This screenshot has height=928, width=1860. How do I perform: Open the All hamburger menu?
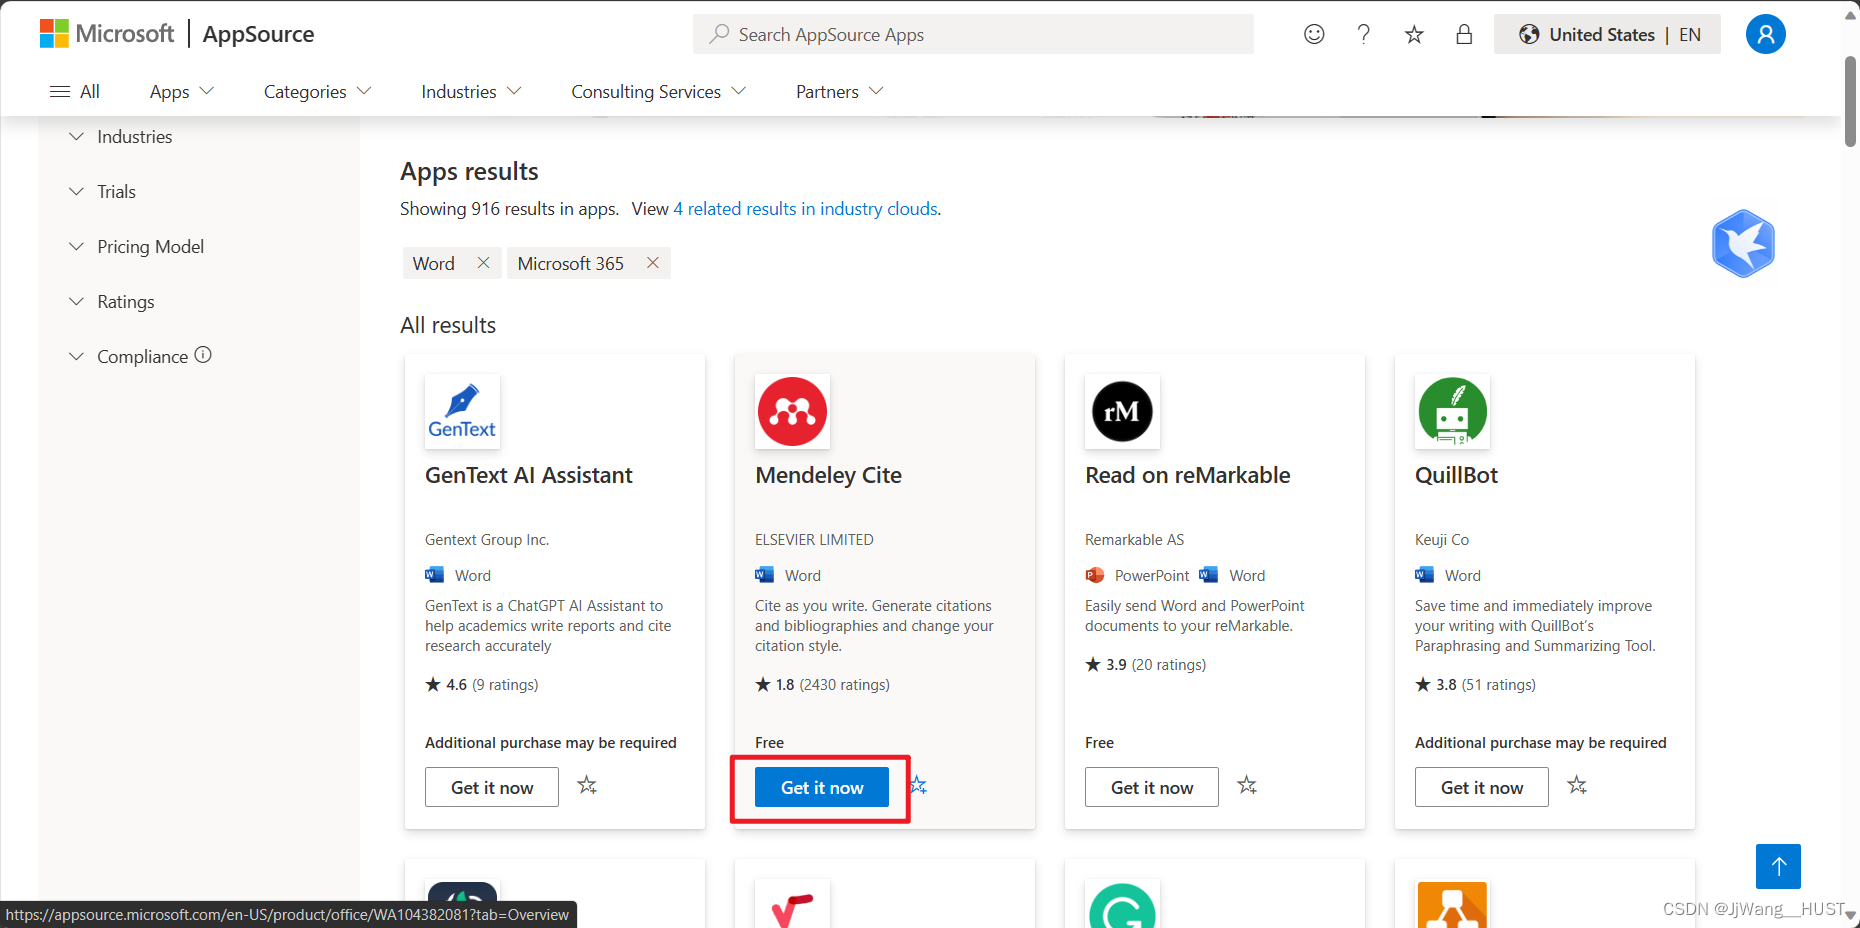(74, 91)
